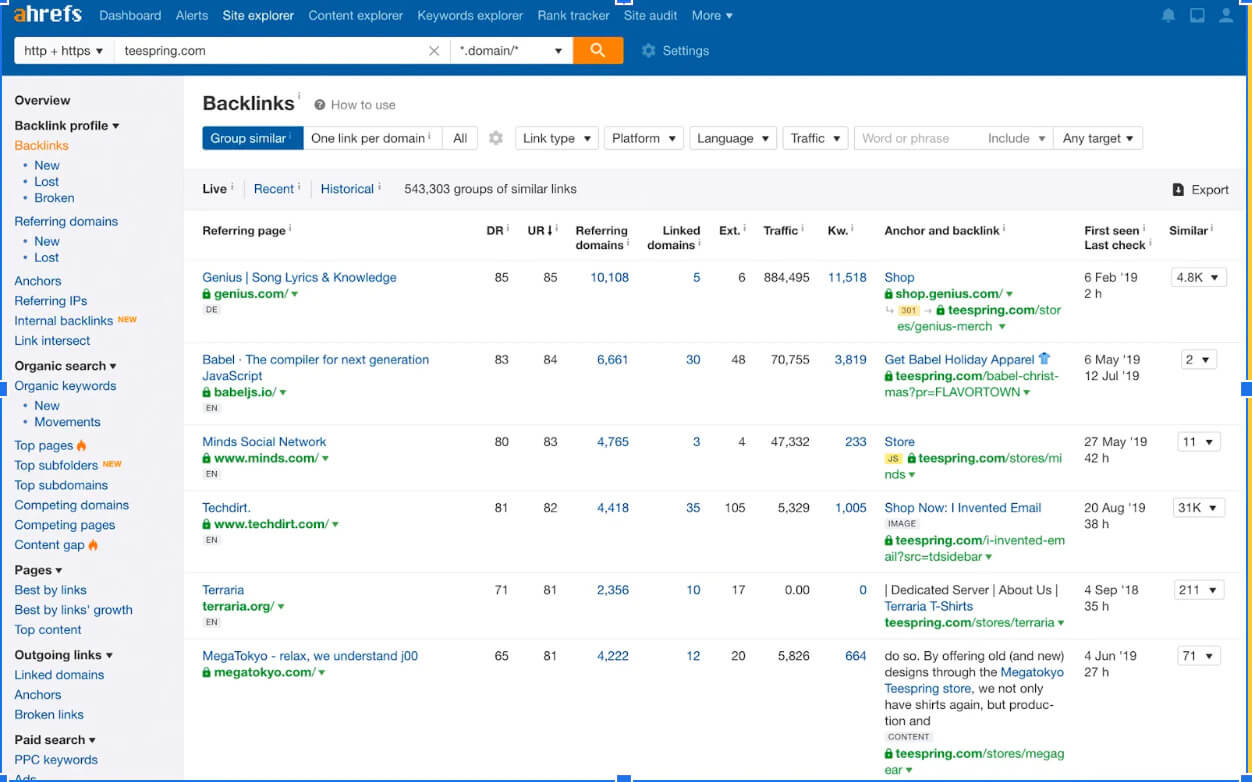
Task: Open Competing domains in the sidebar
Action: 72,505
